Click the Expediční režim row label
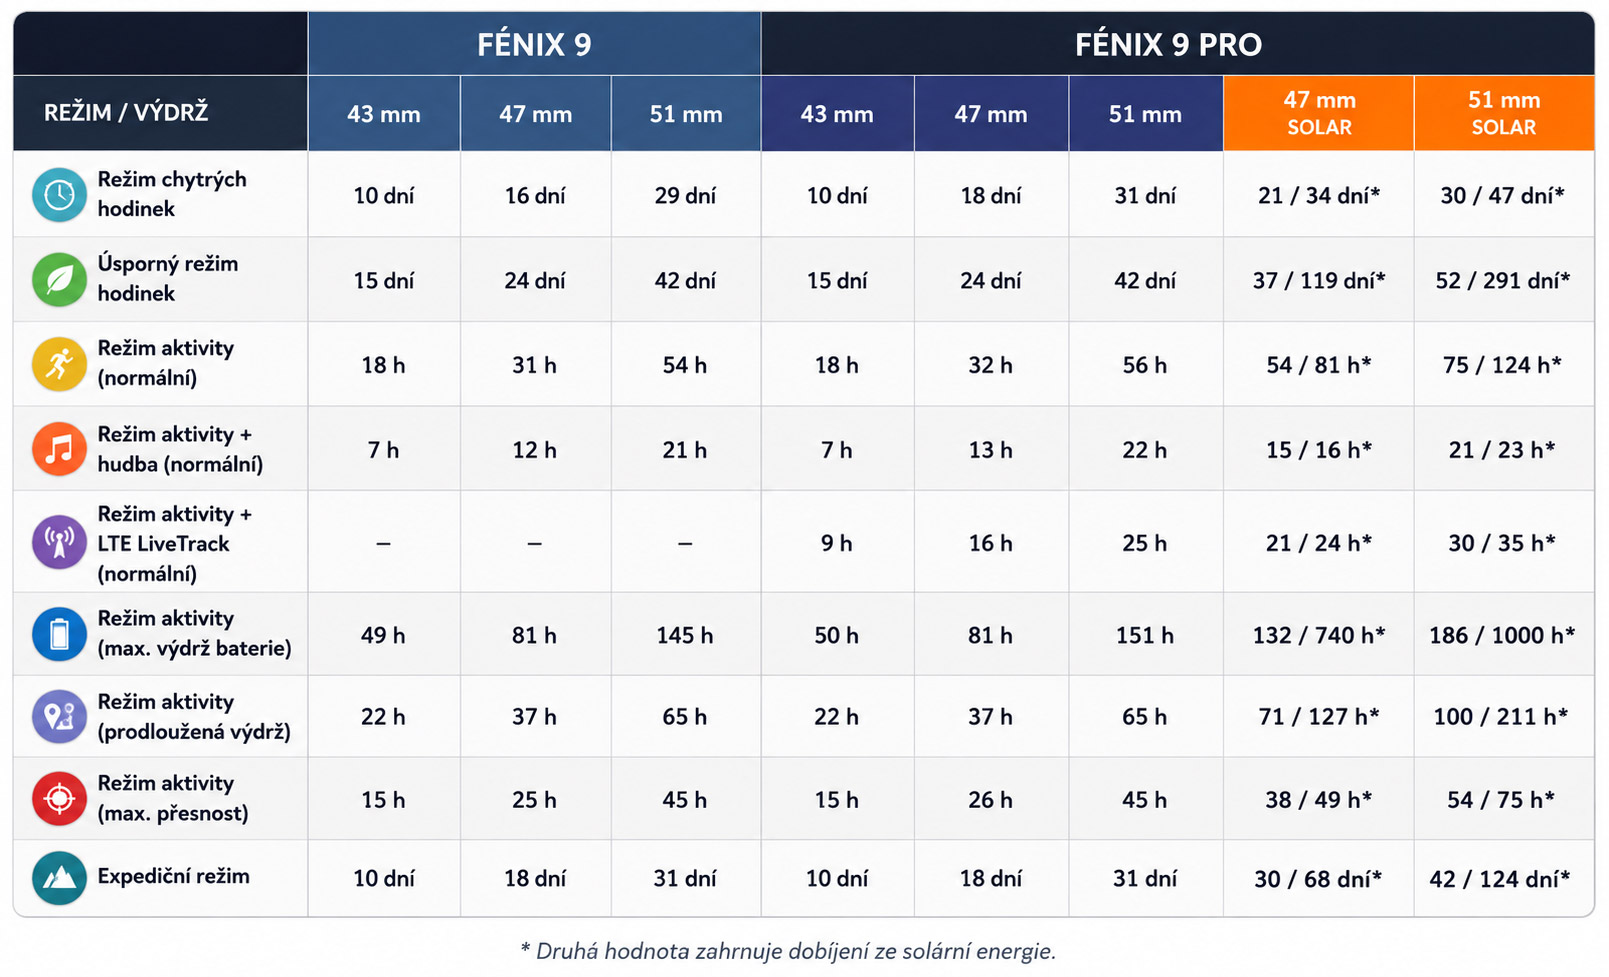 pos(173,876)
